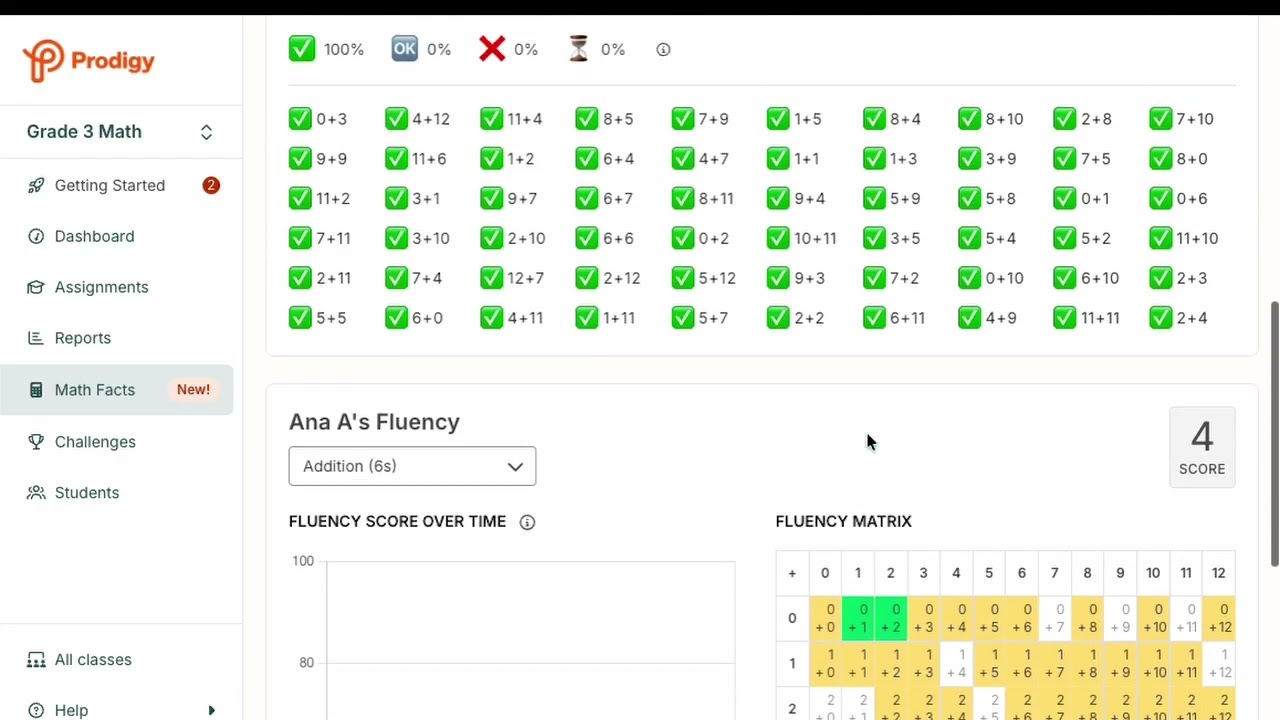Open Getting Started rocket icon

[36, 186]
